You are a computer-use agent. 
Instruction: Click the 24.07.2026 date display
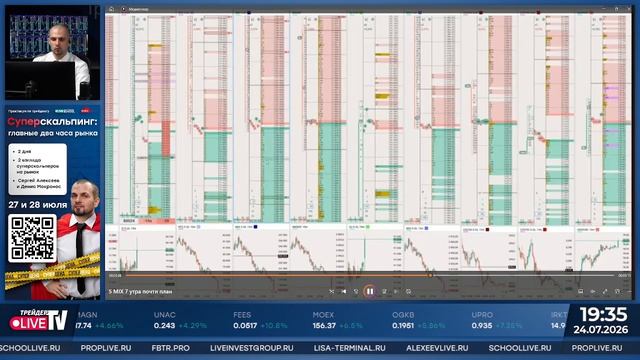(x=601, y=330)
